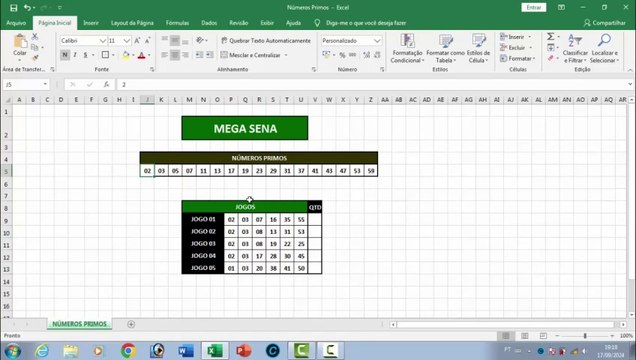Image resolution: width=636 pixels, height=360 pixels.
Task: Align cell text to the right
Action: [185, 55]
